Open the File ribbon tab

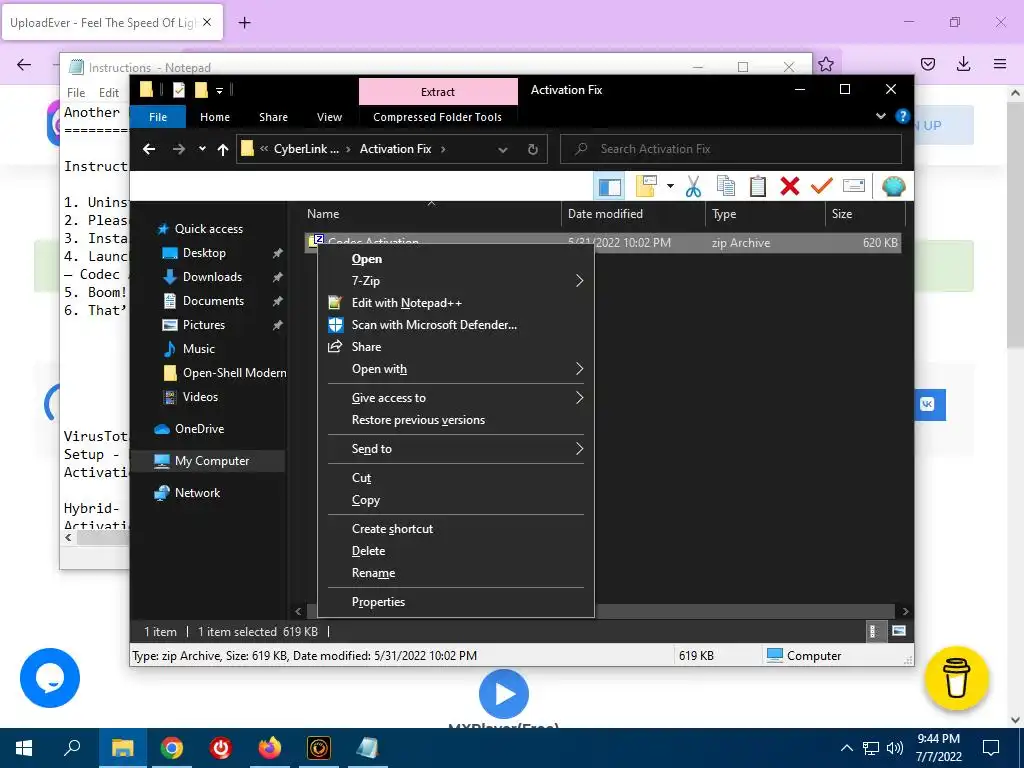158,117
